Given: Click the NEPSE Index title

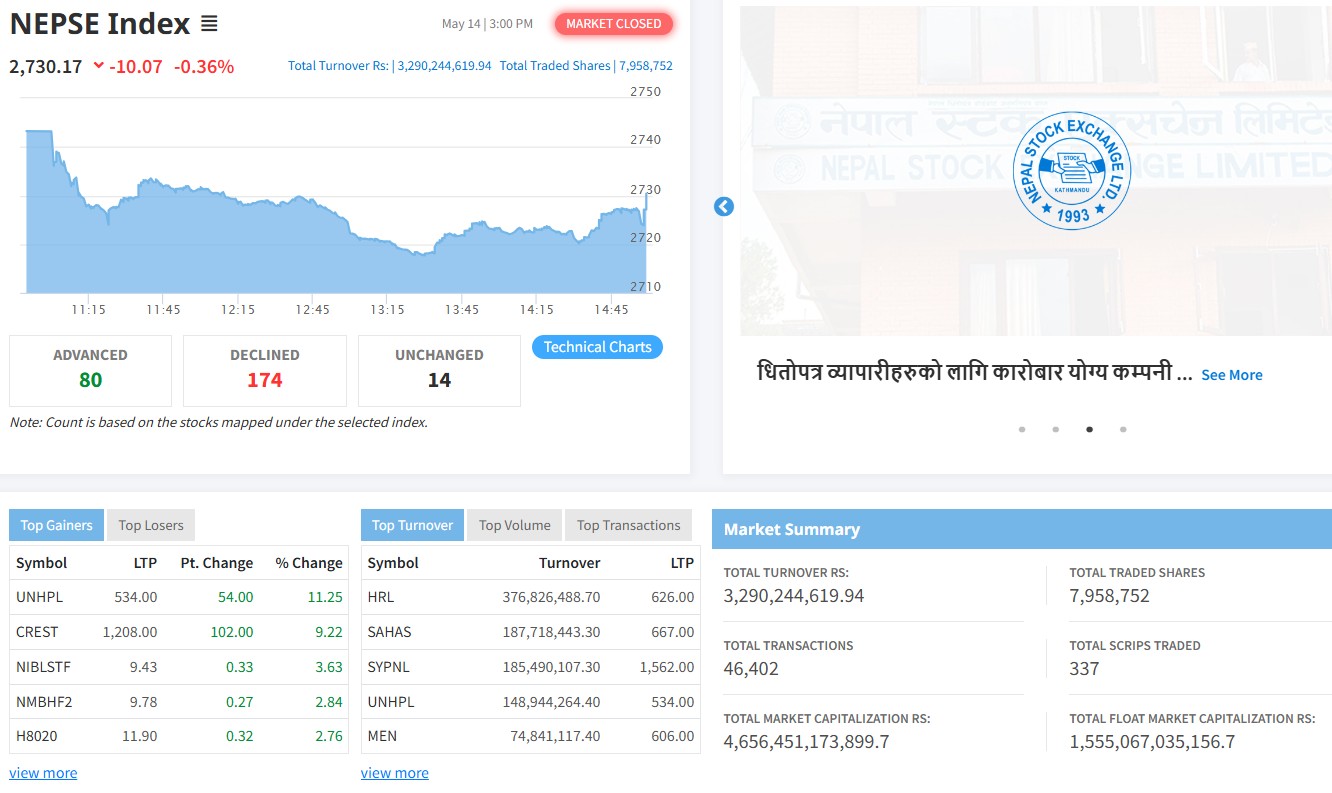Looking at the screenshot, I should coord(100,24).
